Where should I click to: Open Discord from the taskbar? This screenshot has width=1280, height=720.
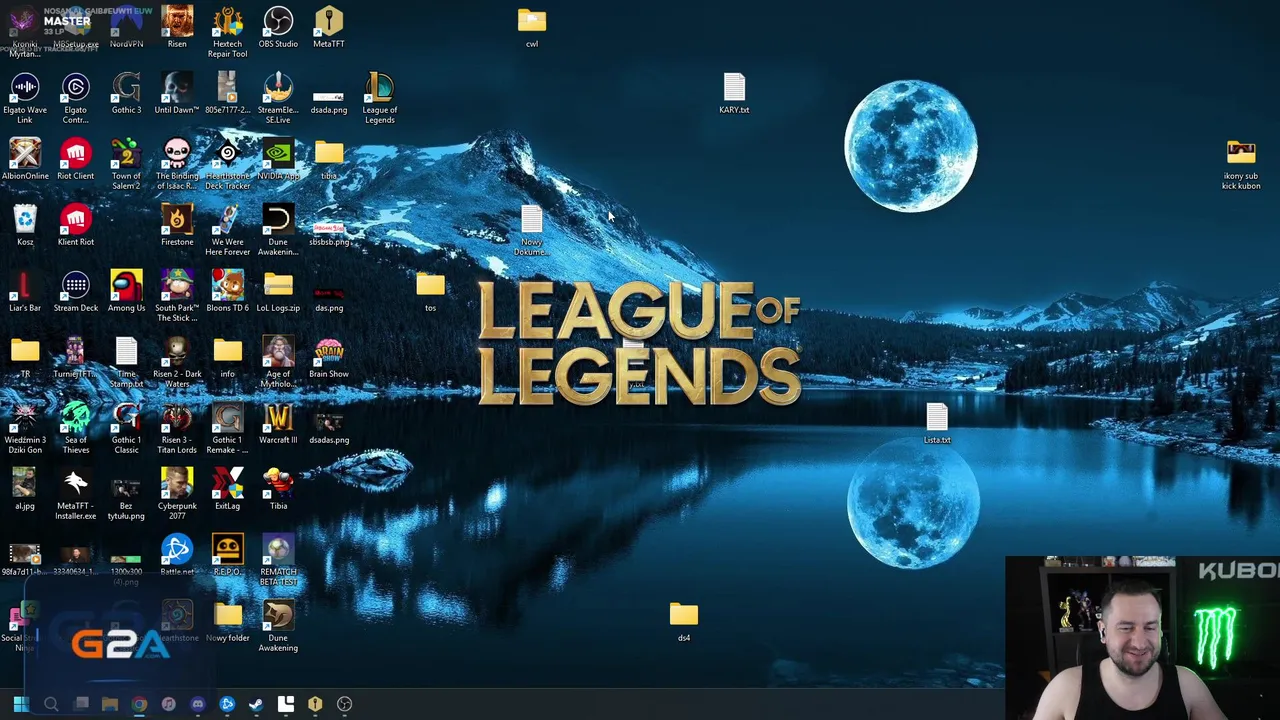[x=198, y=704]
